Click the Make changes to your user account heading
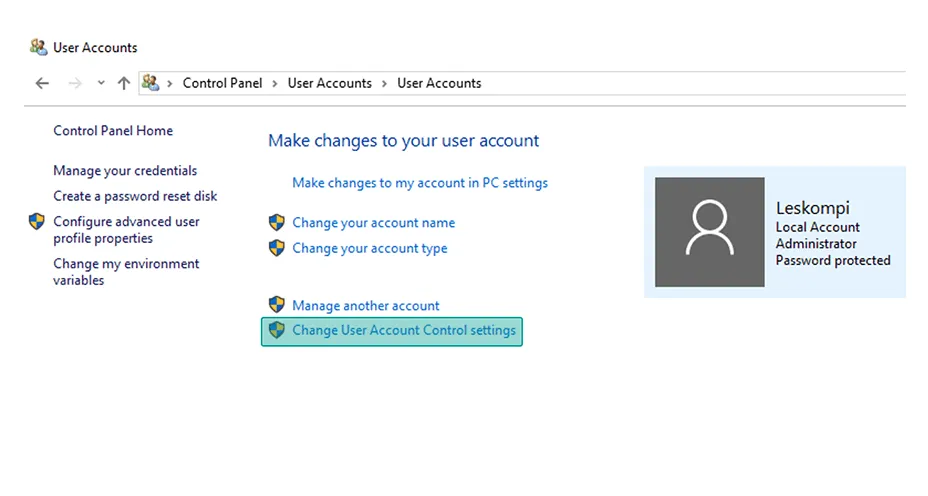This screenshot has width=928, height=496. (404, 141)
